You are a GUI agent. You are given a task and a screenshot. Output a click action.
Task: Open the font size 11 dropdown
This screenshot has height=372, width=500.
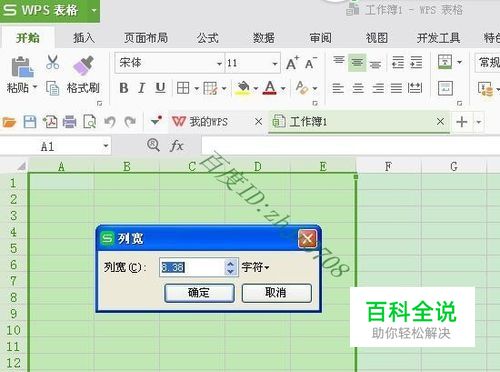coord(275,63)
